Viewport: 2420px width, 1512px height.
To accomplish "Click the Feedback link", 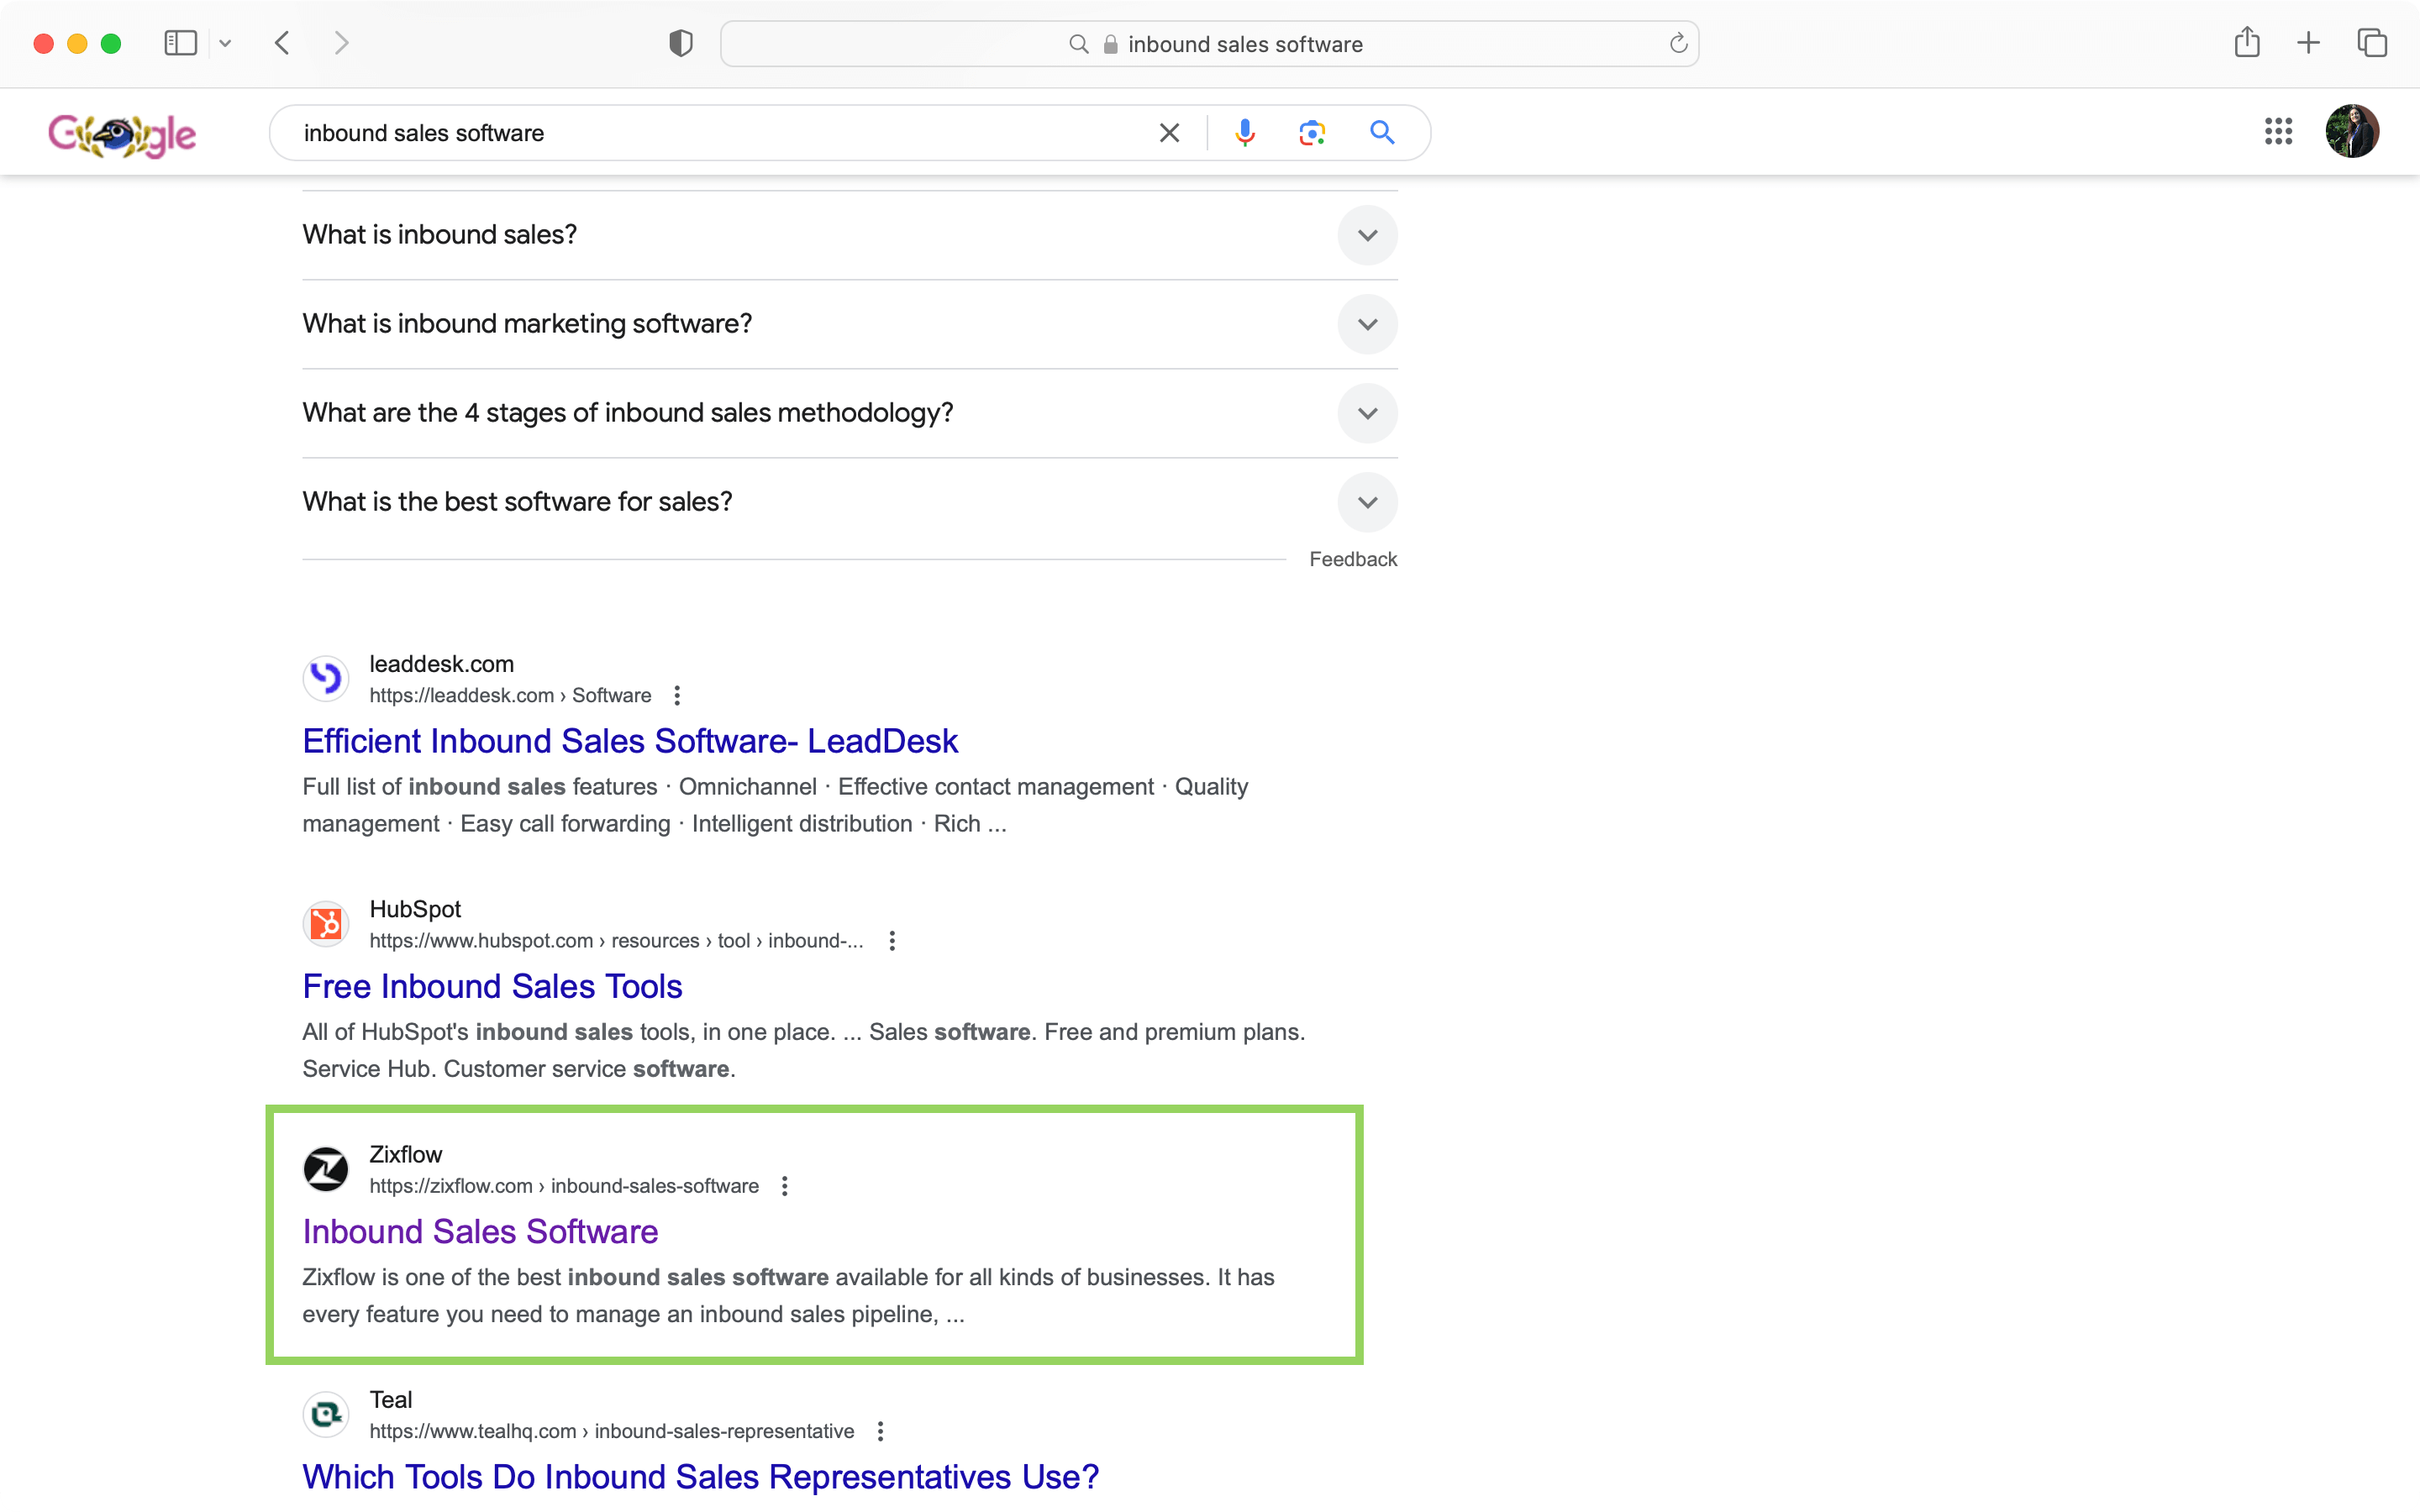I will (1353, 559).
